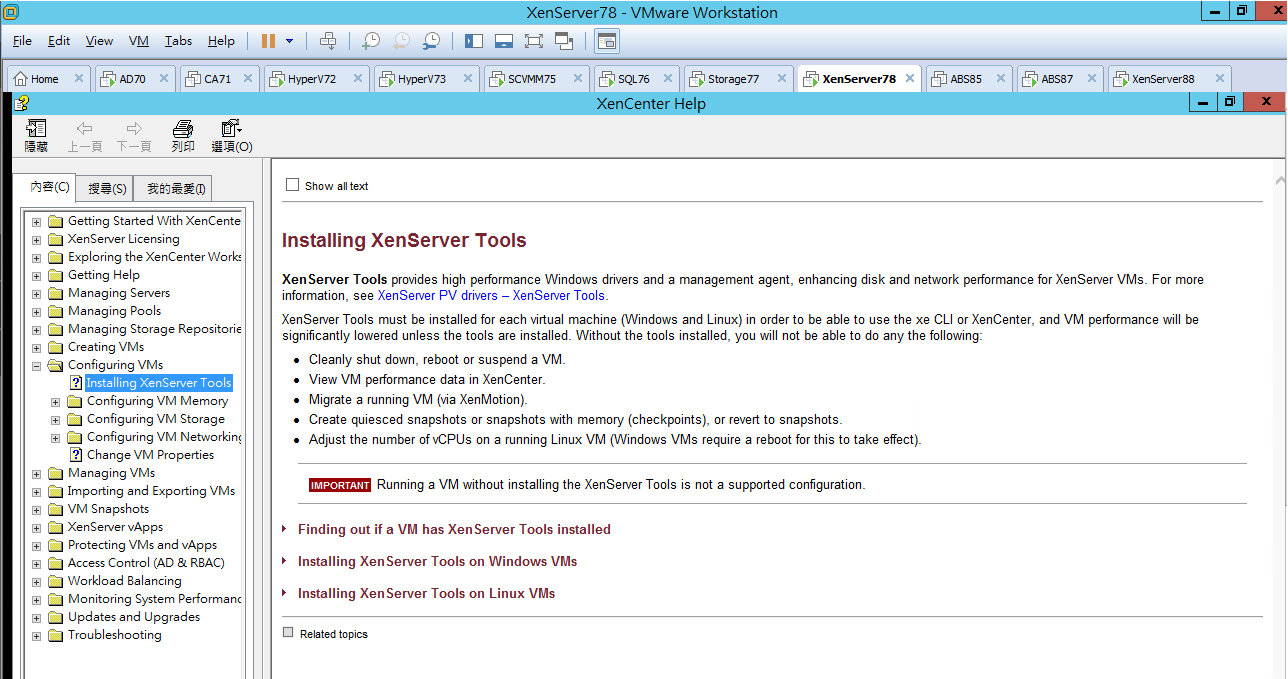The image size is (1288, 679).
Task: Select the Change VM Properties topic
Action: coord(150,455)
